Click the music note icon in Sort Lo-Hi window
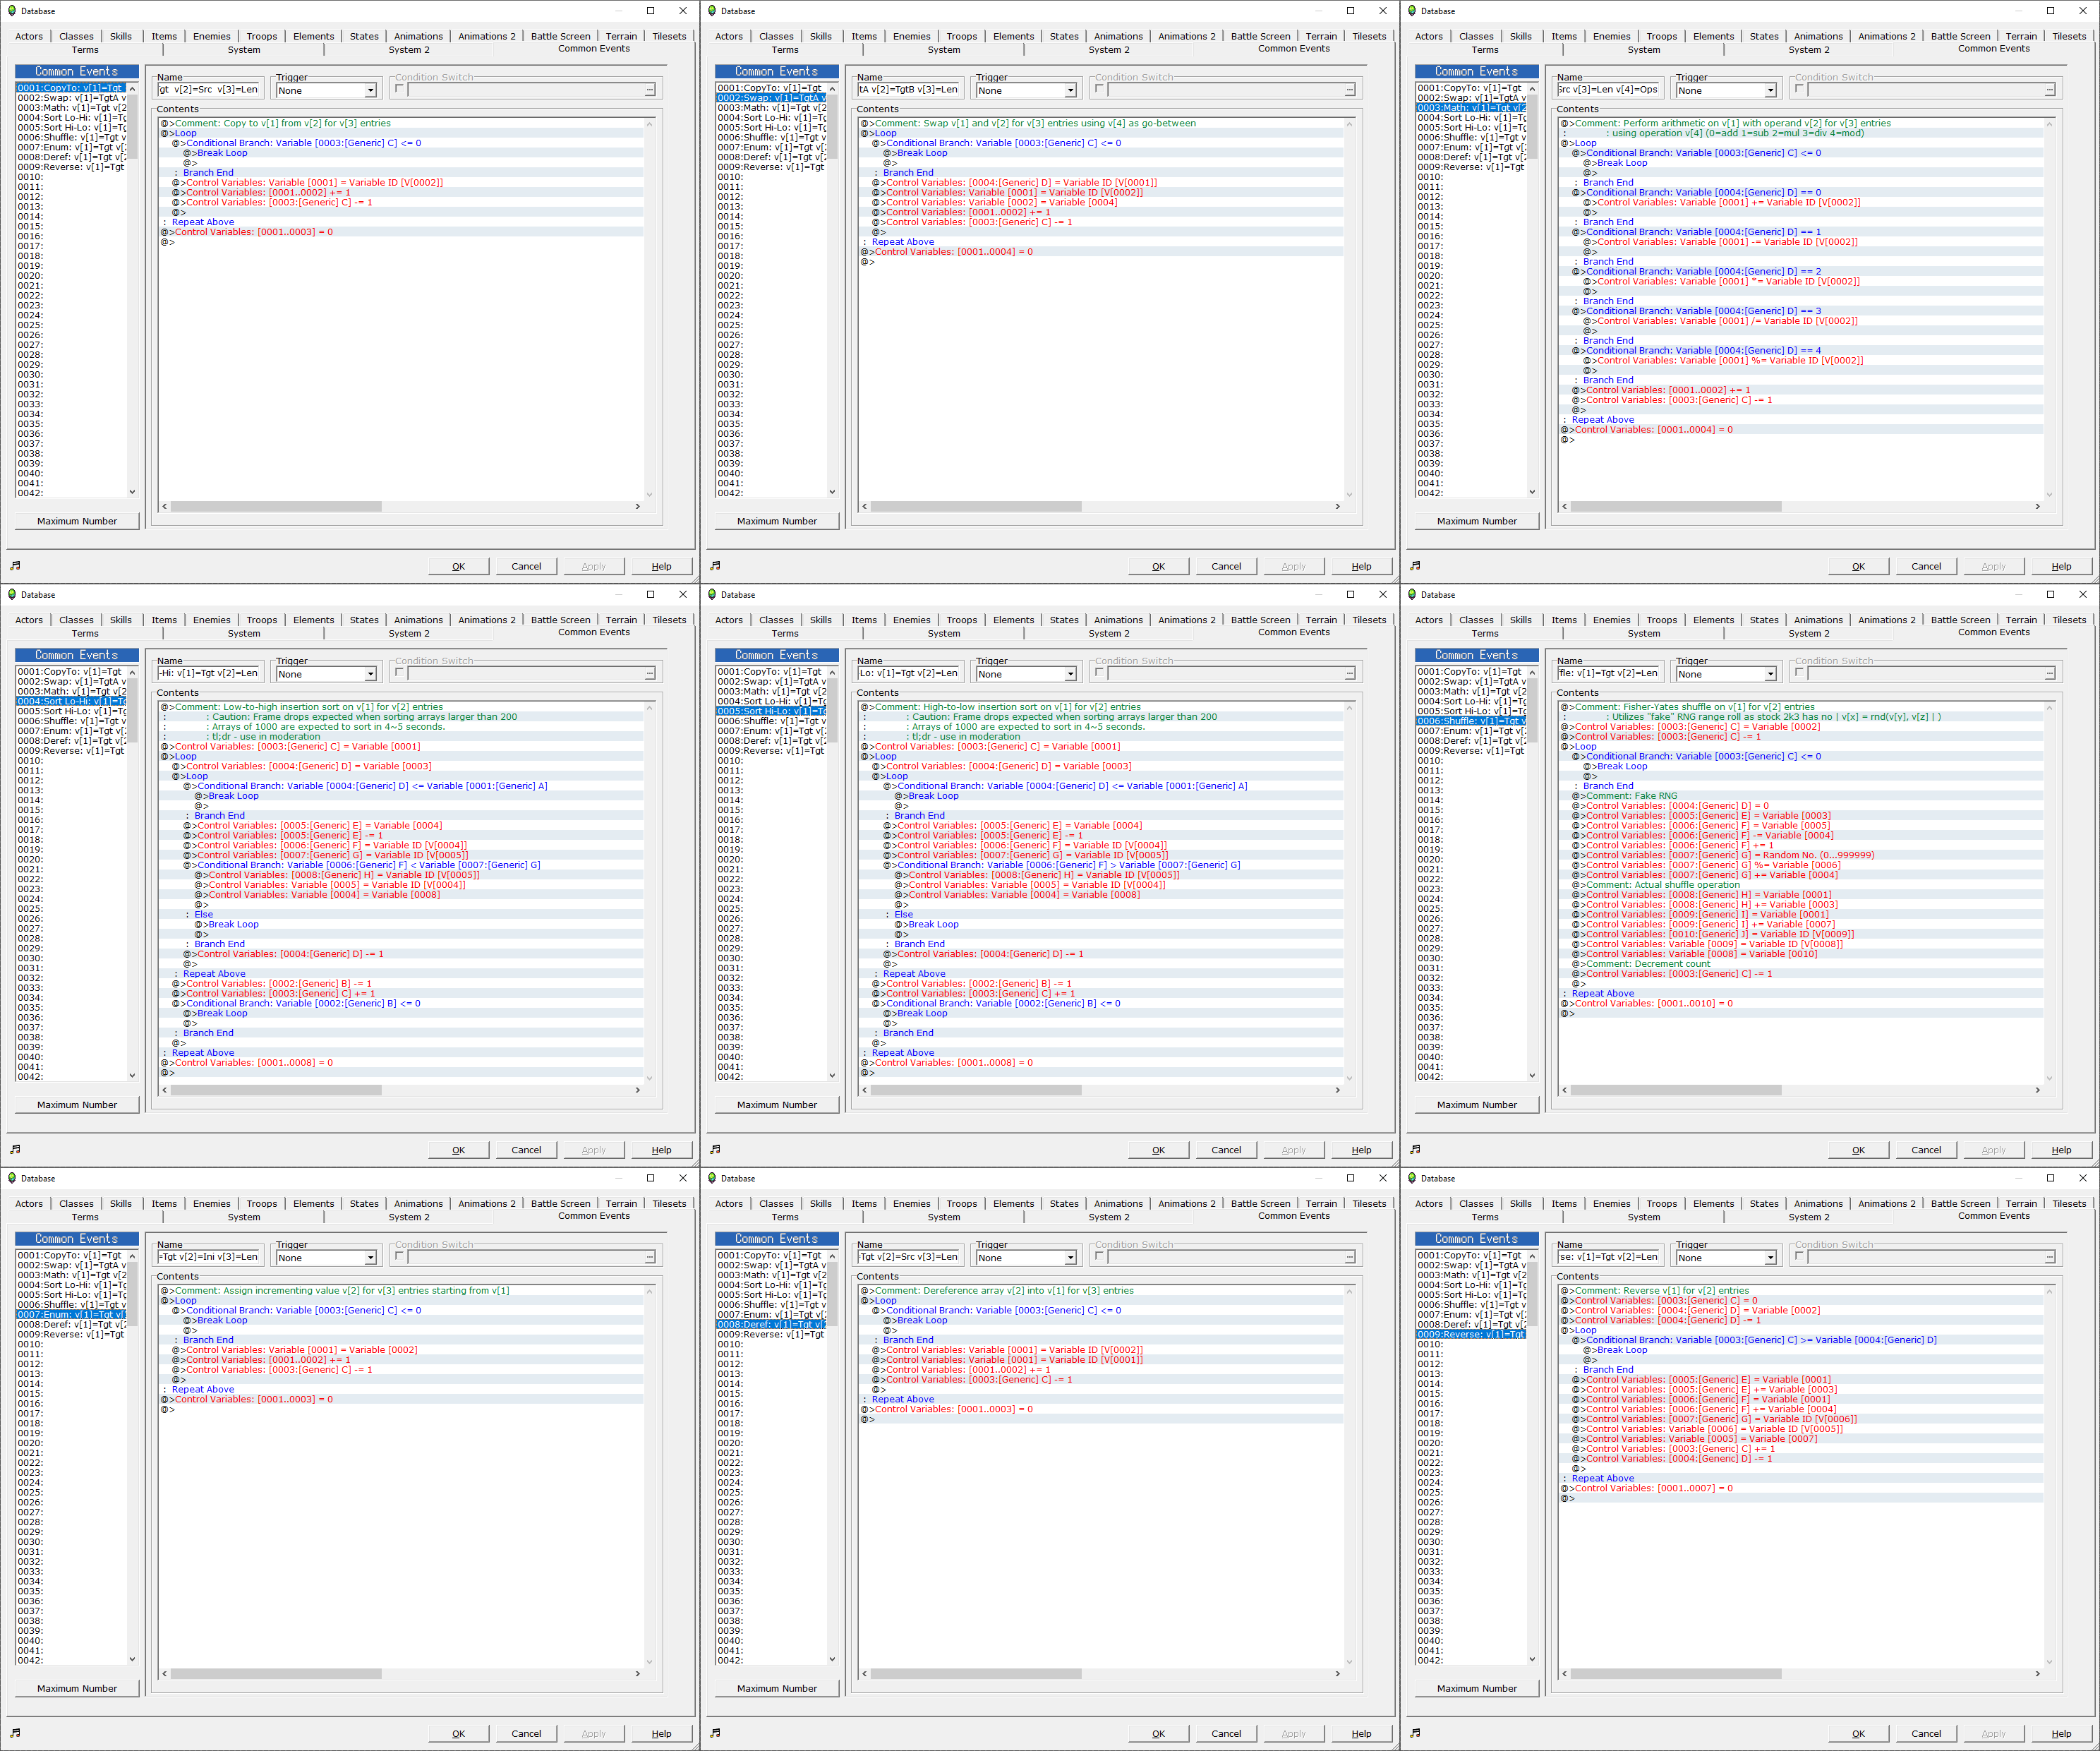 click(15, 1150)
